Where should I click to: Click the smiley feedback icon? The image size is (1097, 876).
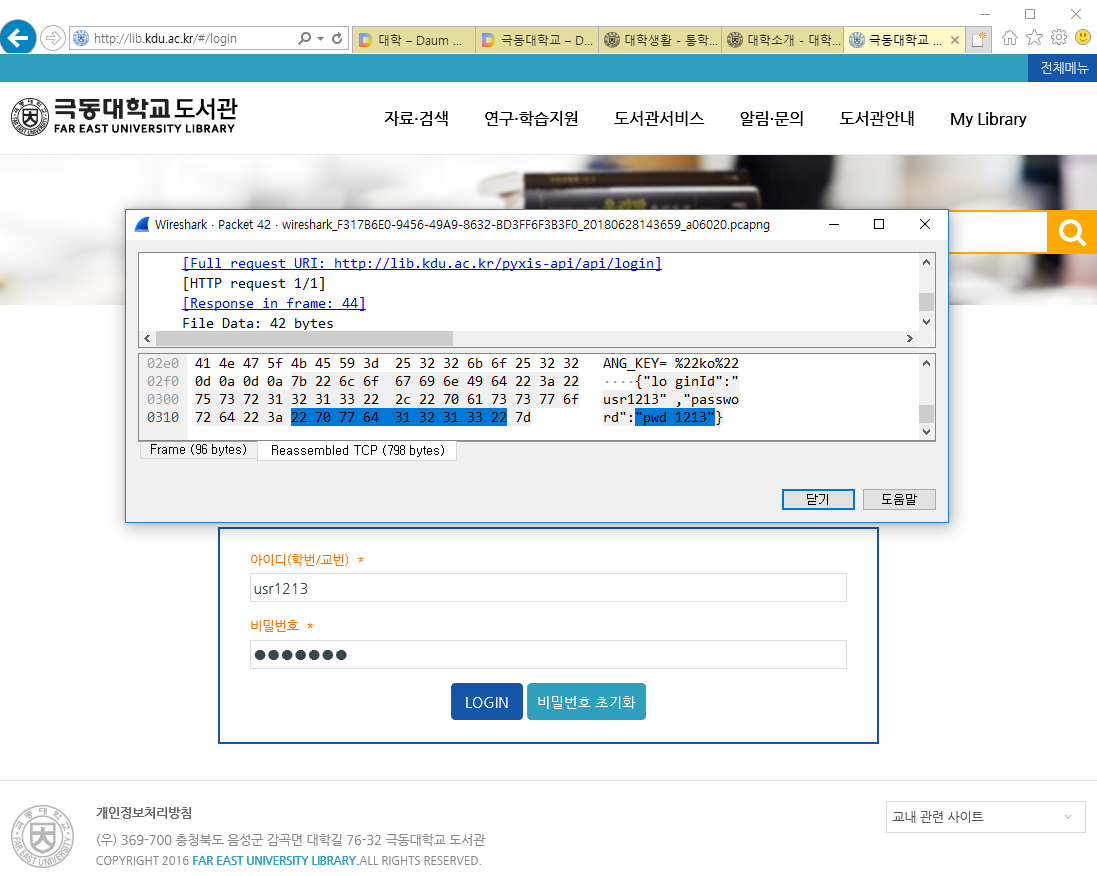[1083, 38]
